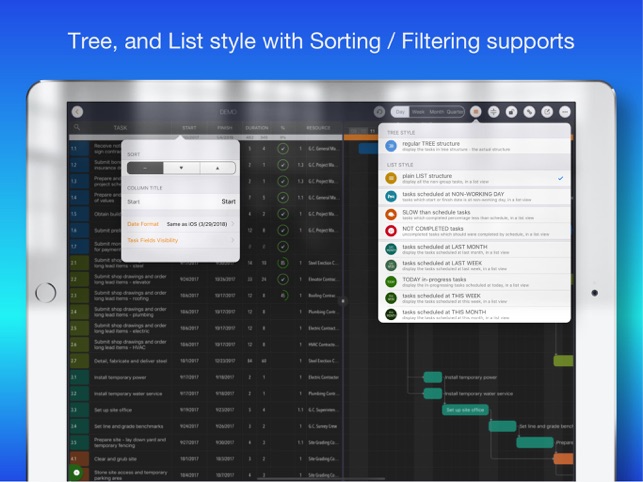Click progress circle for task 2.3
Screen dimensions: 643x482
283,295
